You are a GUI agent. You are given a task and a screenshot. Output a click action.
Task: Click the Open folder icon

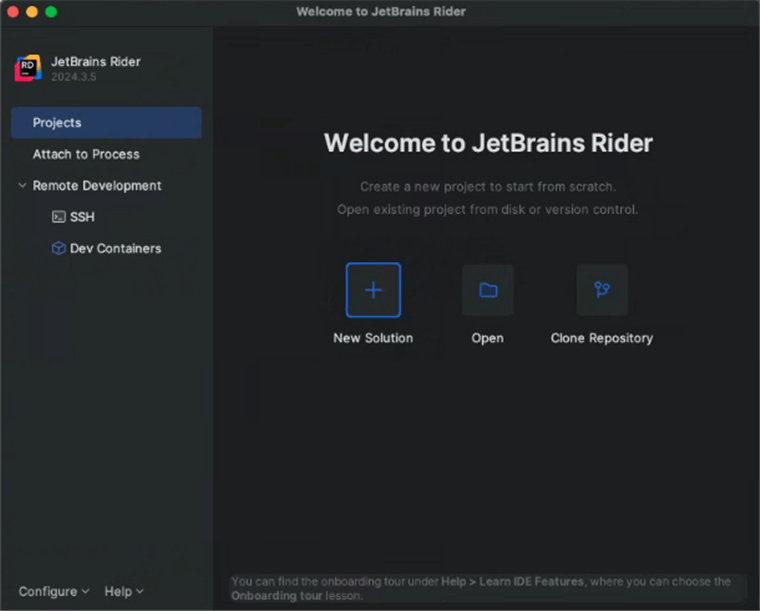tap(487, 290)
